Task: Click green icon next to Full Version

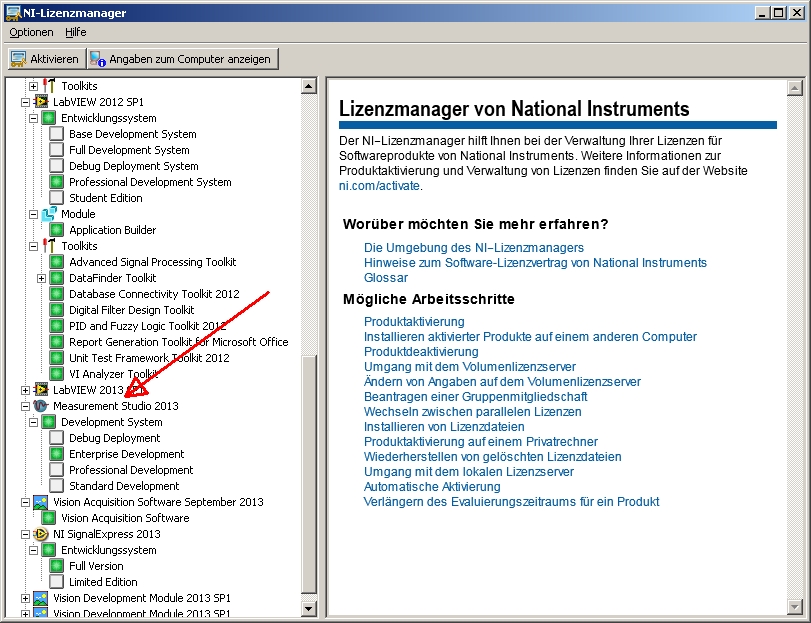Action: tap(56, 566)
